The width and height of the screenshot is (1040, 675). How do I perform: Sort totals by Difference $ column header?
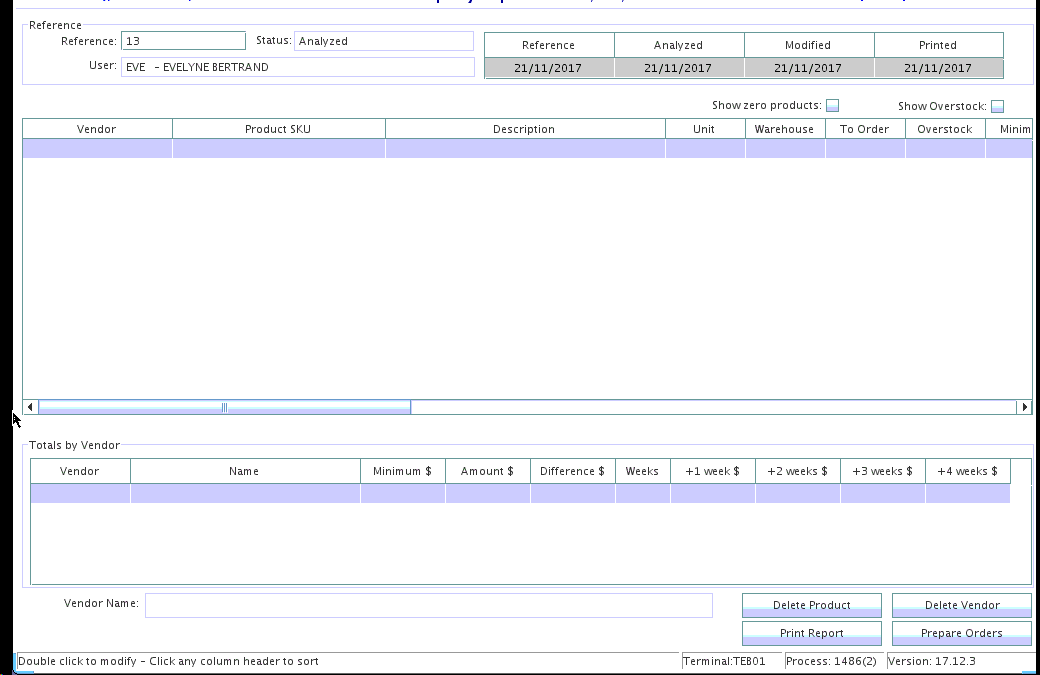point(572,471)
